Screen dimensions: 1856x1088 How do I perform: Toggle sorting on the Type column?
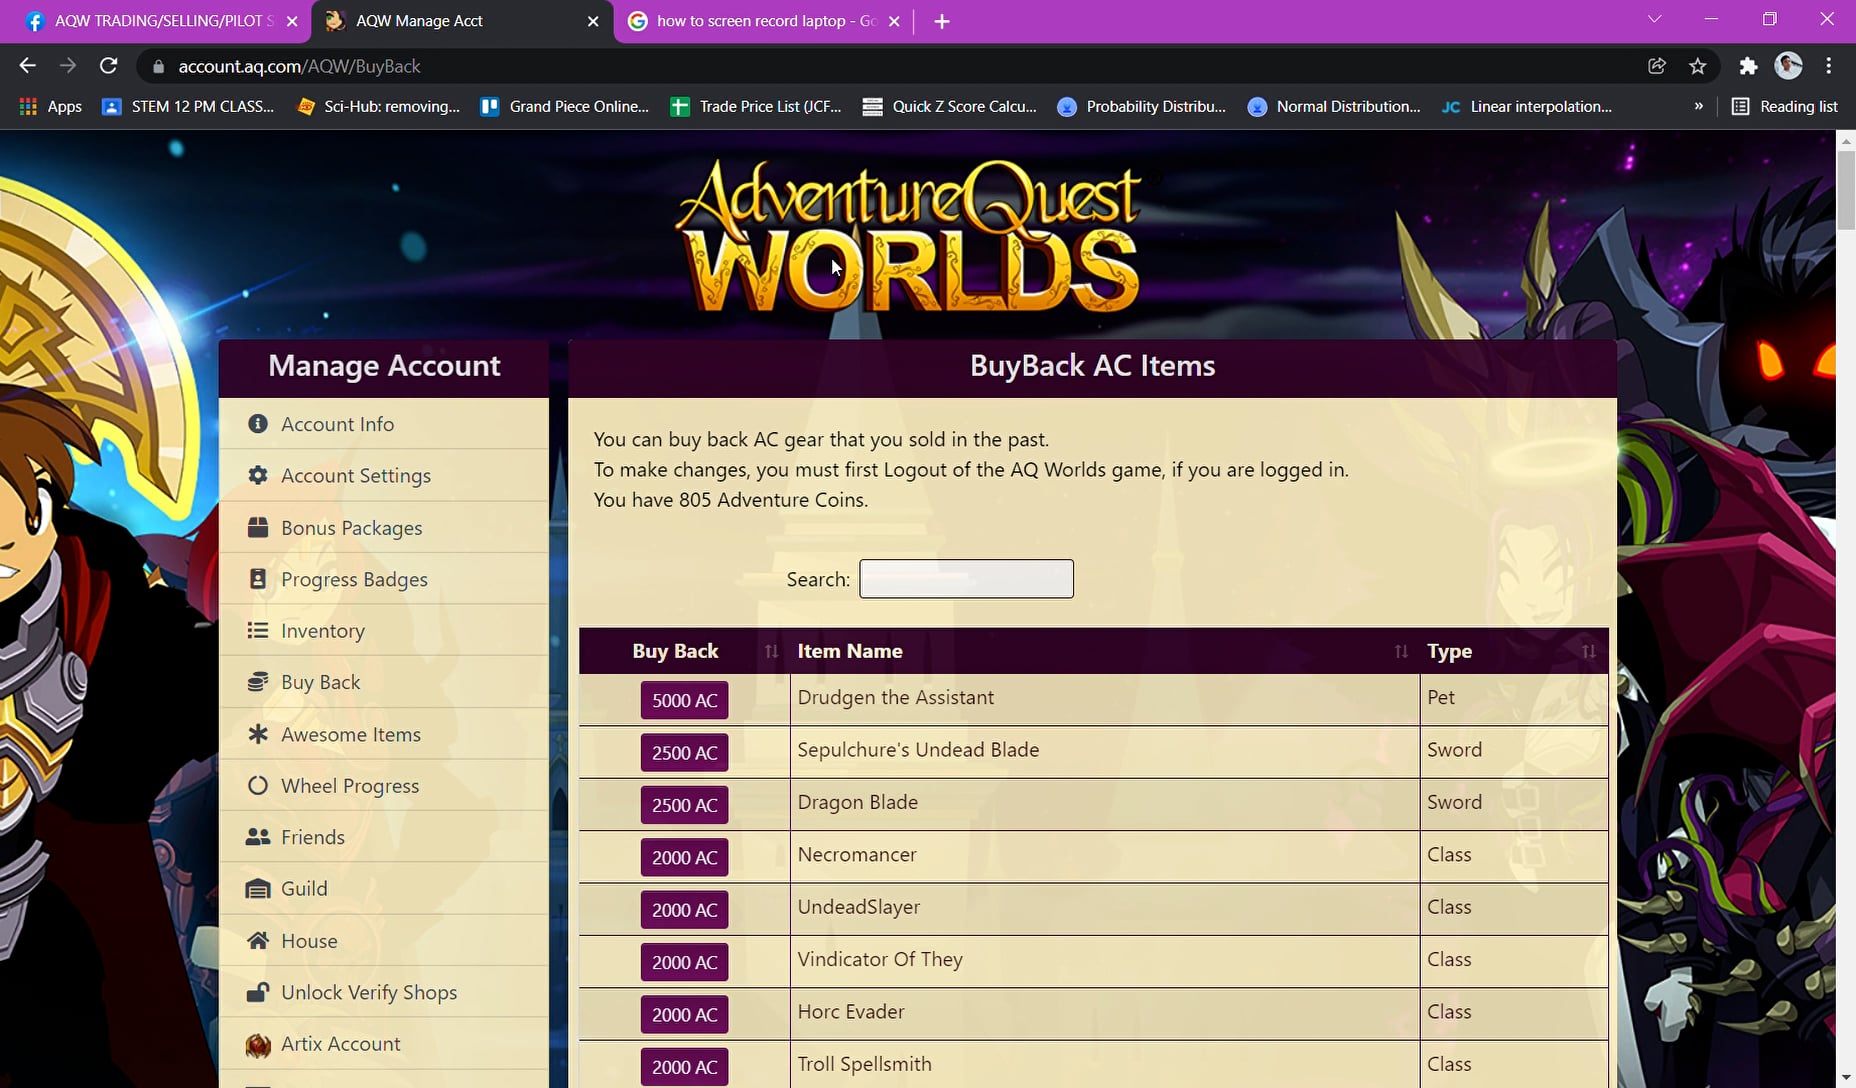pyautogui.click(x=1589, y=651)
